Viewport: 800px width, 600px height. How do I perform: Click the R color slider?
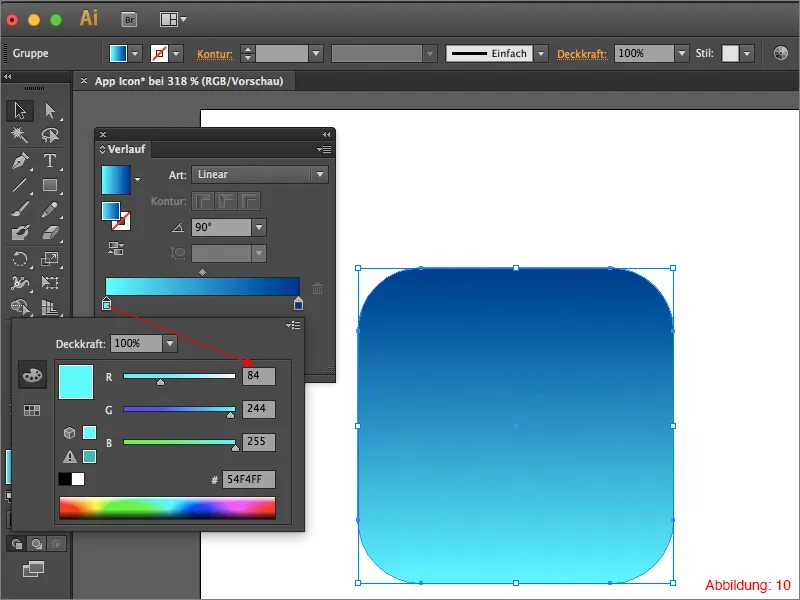pos(179,377)
